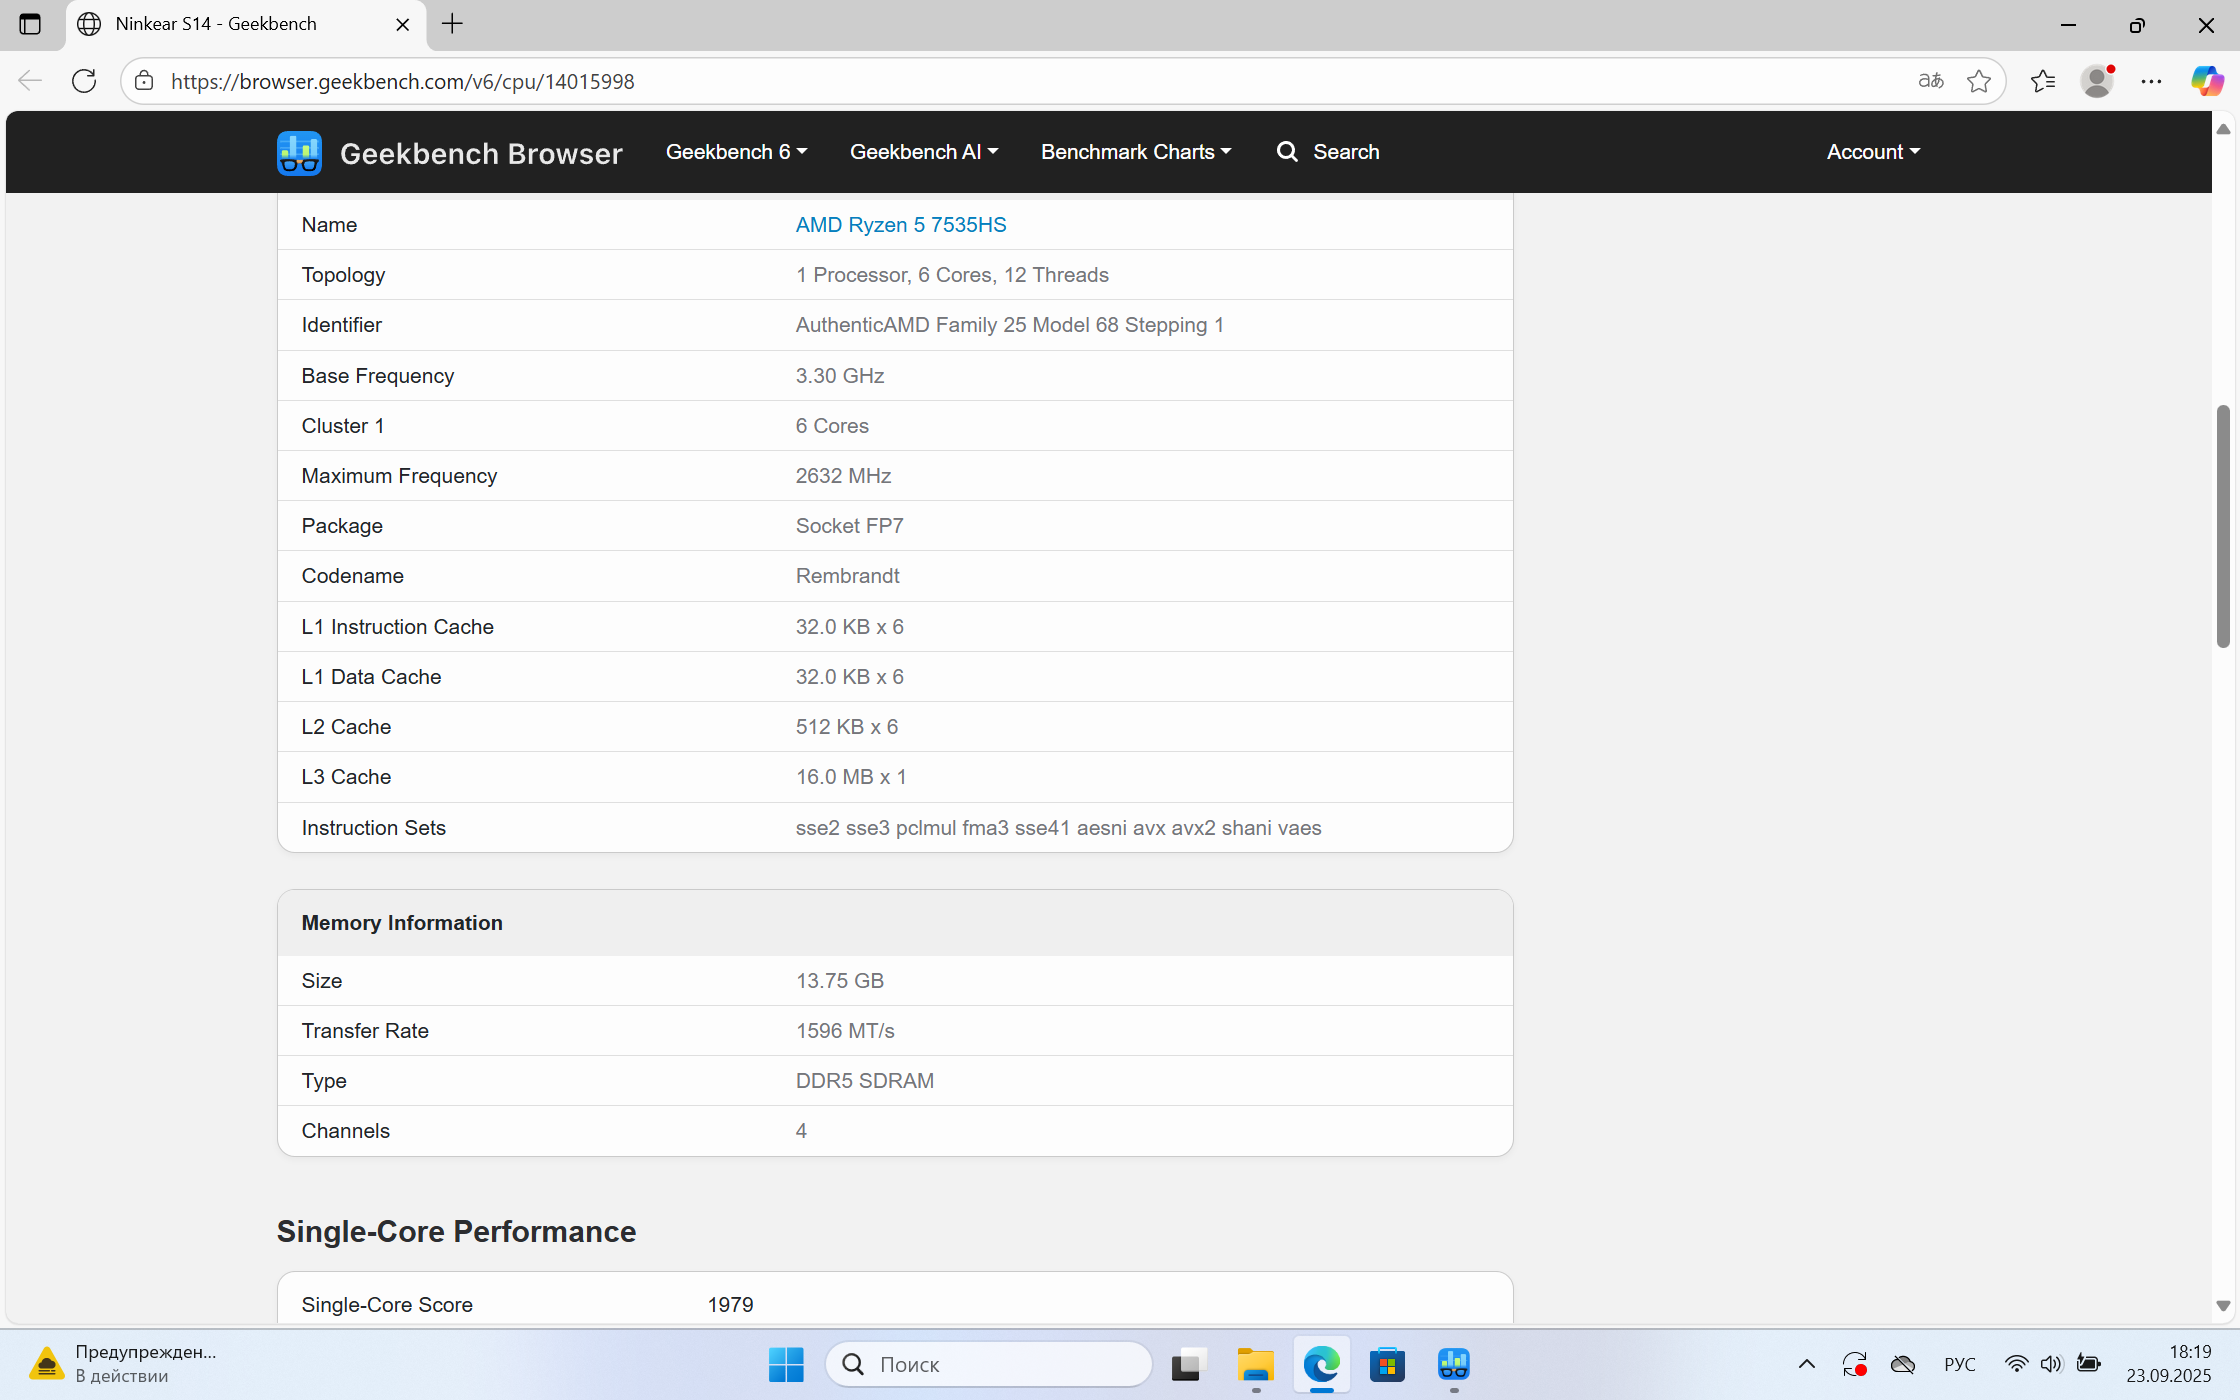Expand the Benchmark Charts dropdown

[1135, 152]
